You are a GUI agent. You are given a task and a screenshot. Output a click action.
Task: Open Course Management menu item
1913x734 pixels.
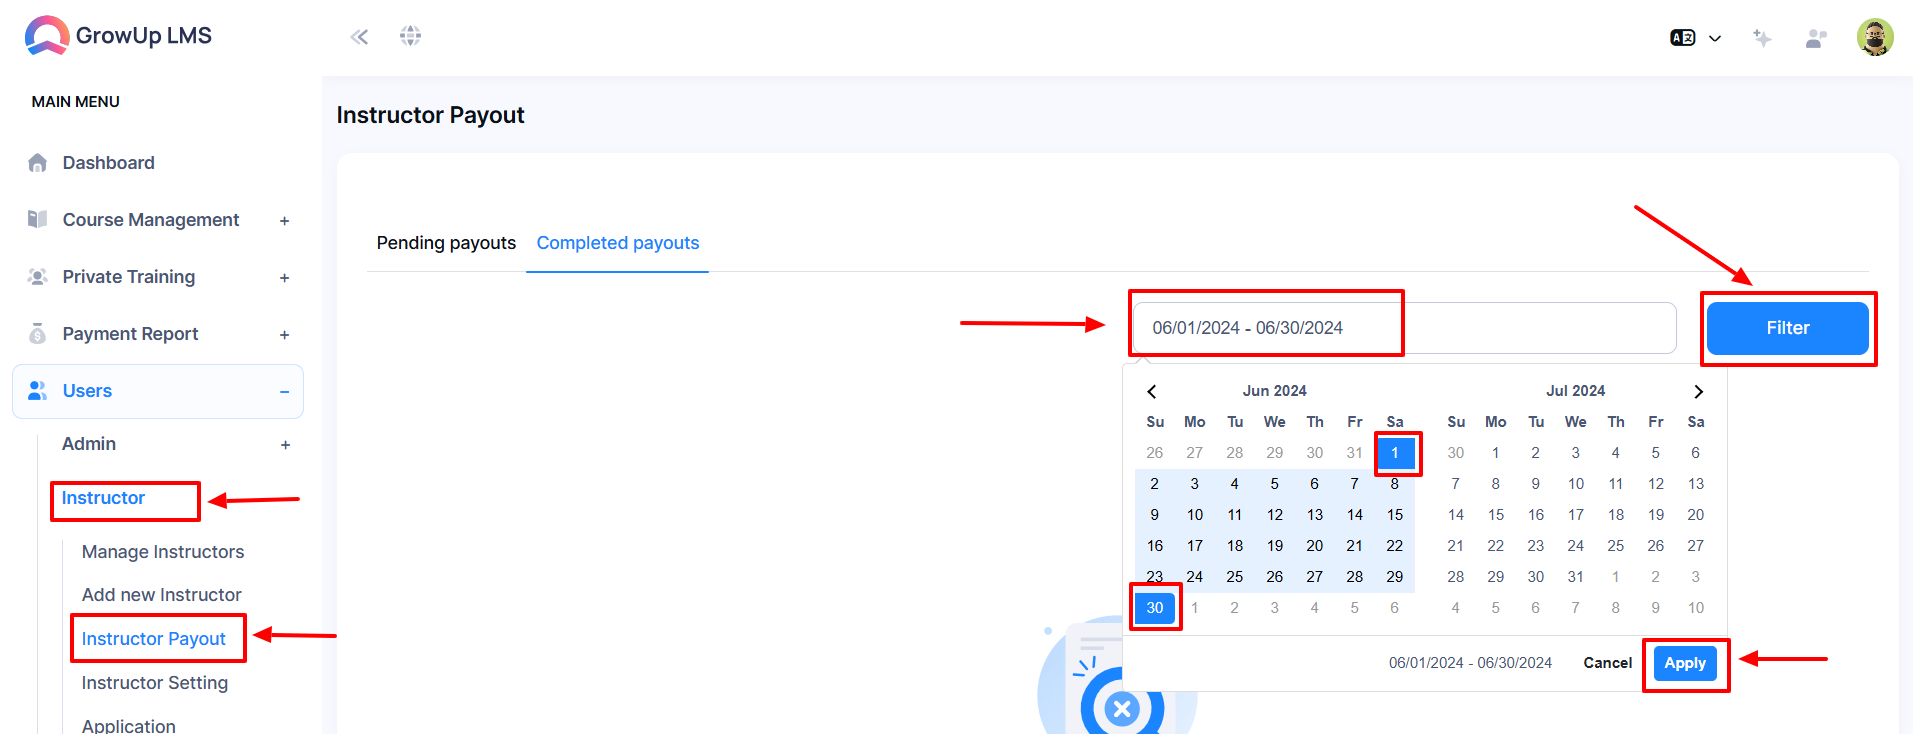point(151,220)
